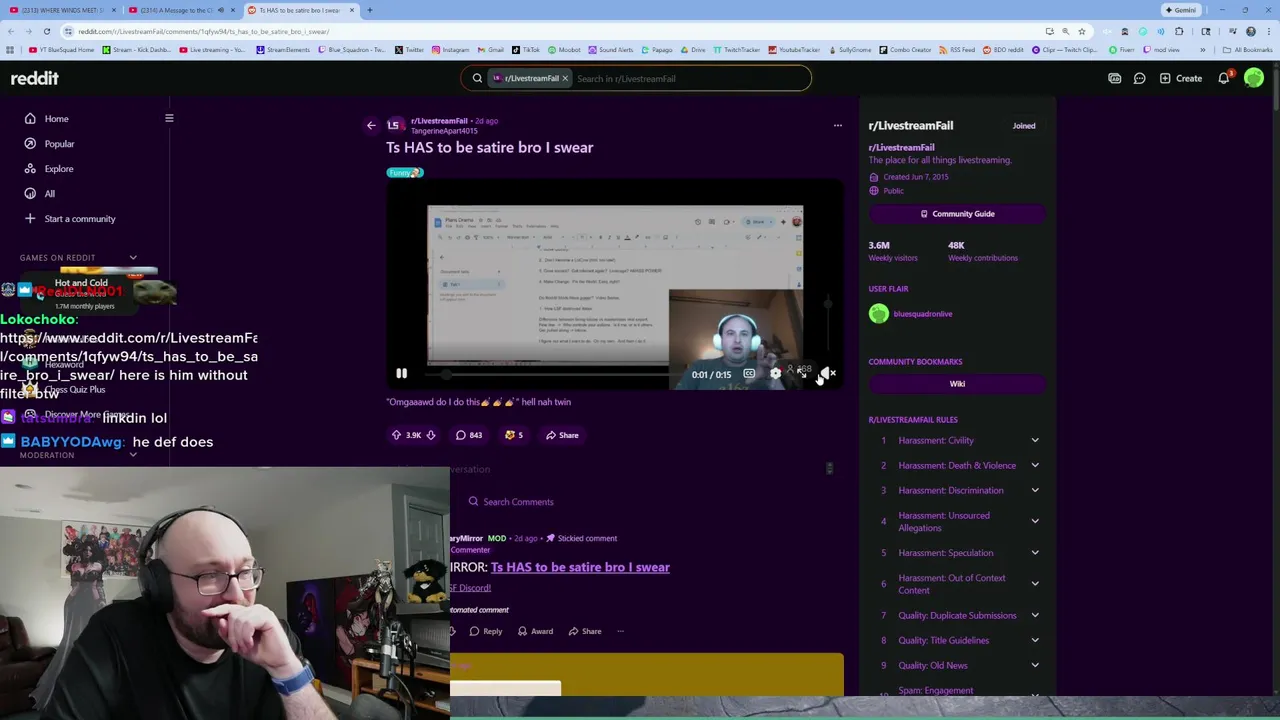Image resolution: width=1280 pixels, height=720 pixels.
Task: Reload the page
Action: click(x=46, y=31)
